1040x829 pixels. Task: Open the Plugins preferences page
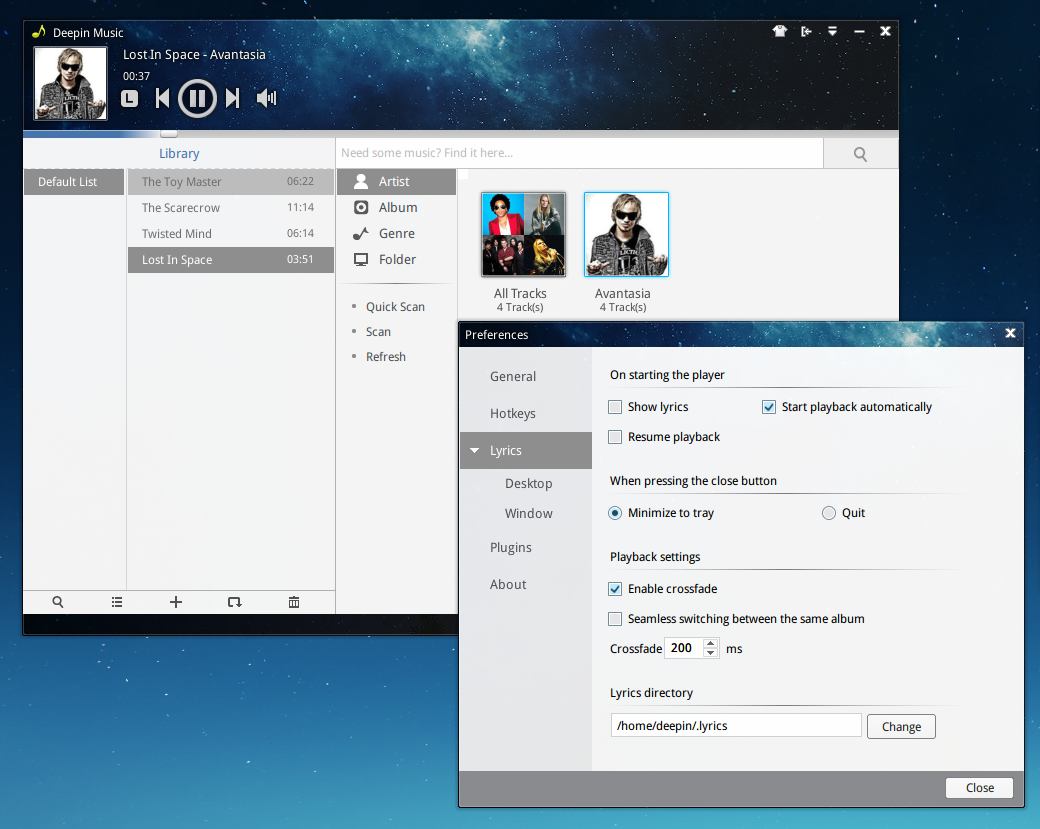click(511, 547)
